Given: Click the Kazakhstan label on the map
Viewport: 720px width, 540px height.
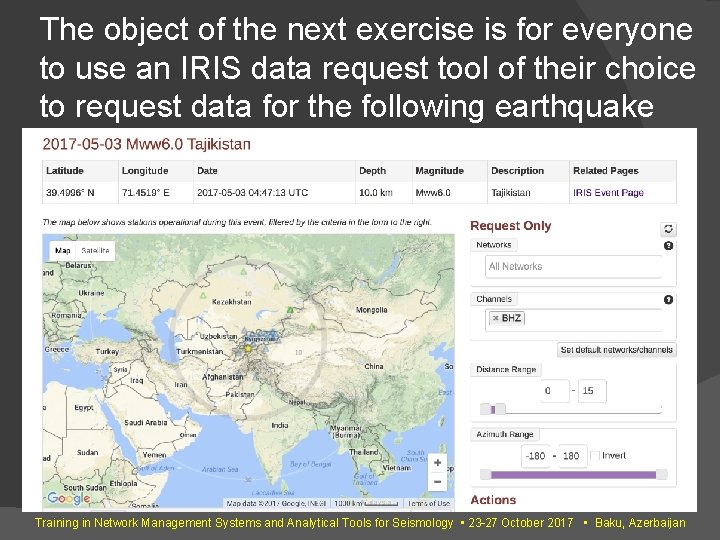Looking at the screenshot, I should click(x=231, y=302).
